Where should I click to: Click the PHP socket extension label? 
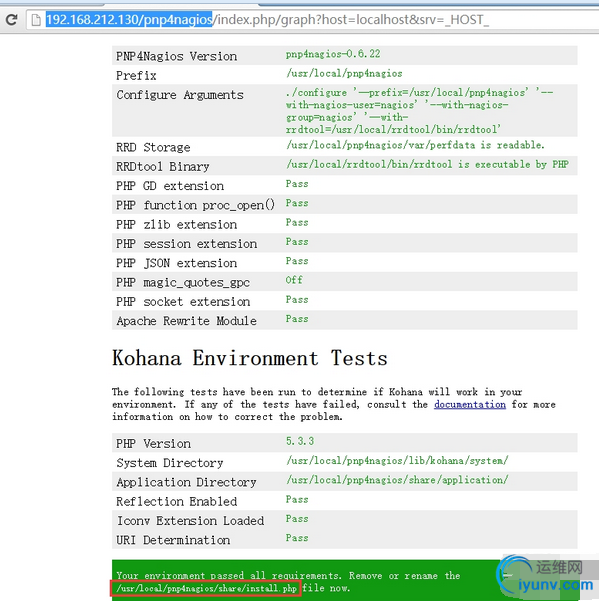(x=183, y=302)
